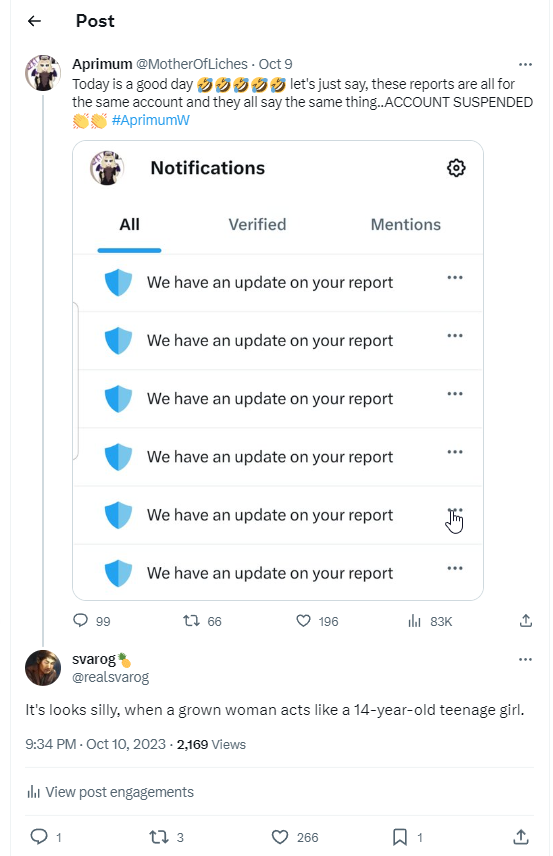Share Aprimum's post via share icon
This screenshot has height=856, width=553.
click(x=526, y=620)
